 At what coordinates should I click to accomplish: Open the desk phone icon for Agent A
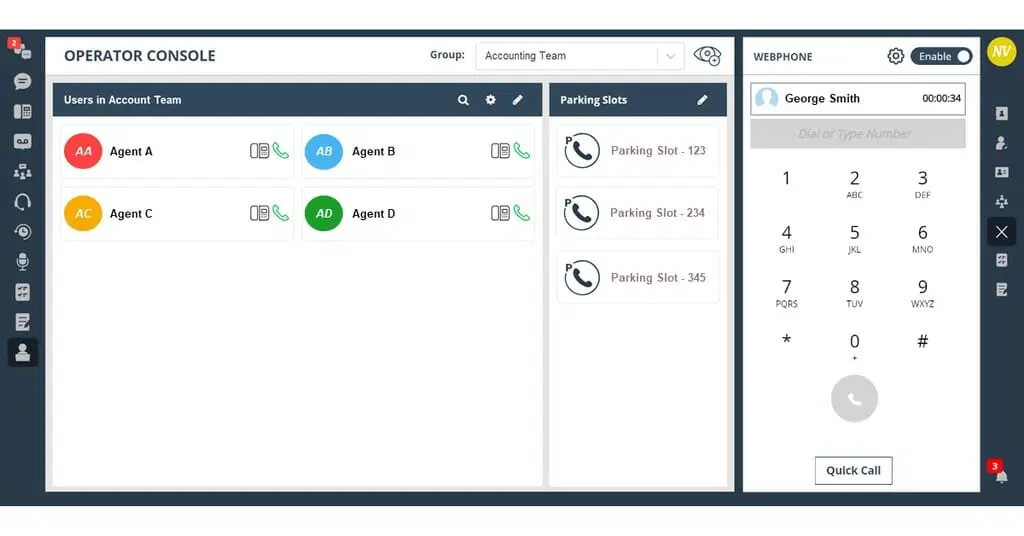tap(259, 151)
